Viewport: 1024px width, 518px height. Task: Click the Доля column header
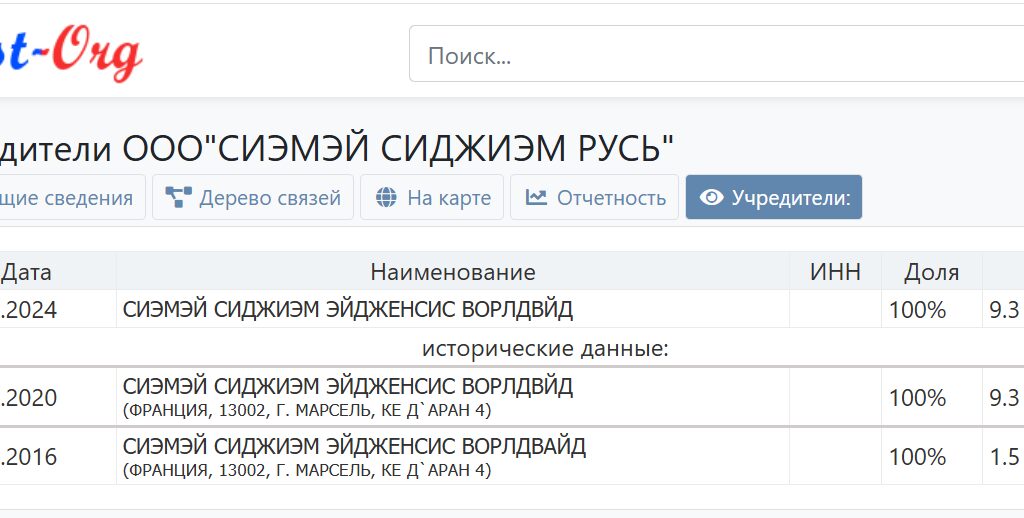point(931,272)
